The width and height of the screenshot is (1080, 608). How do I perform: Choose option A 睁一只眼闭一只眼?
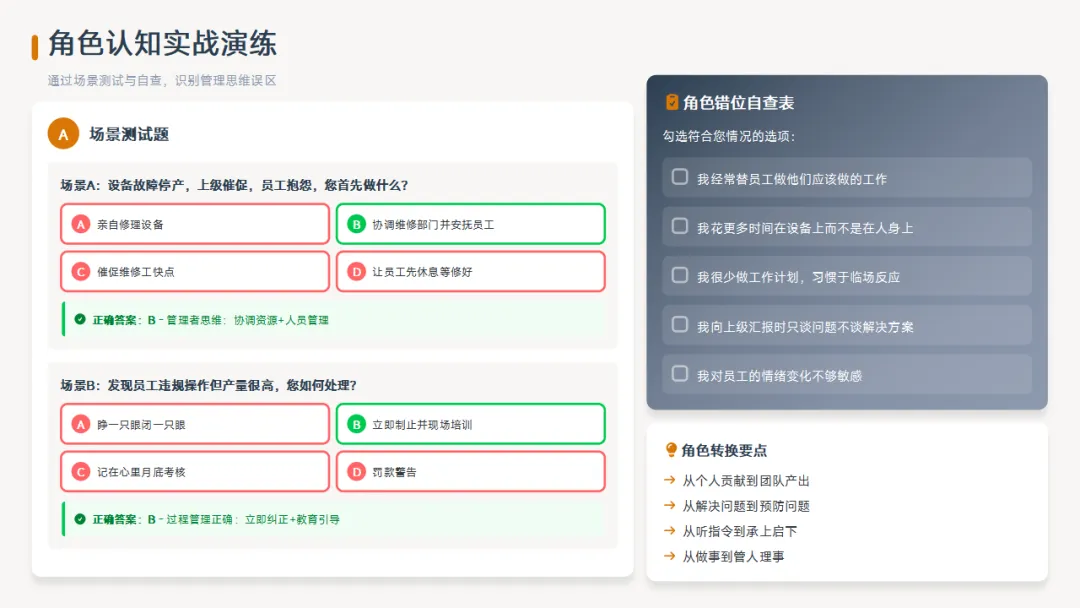195,424
